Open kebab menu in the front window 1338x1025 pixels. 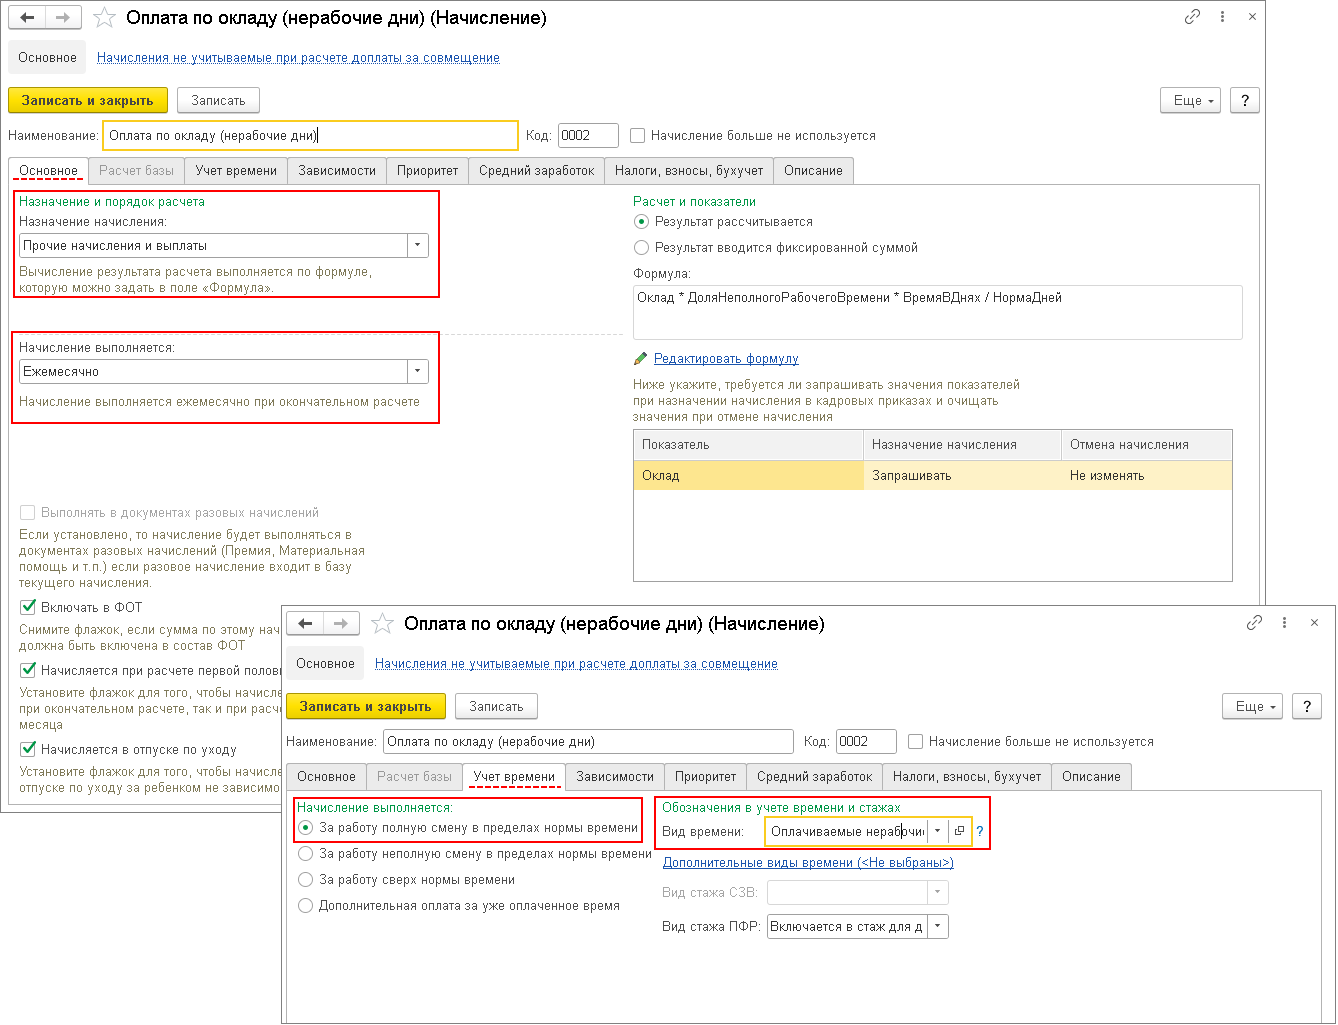[x=1284, y=623]
